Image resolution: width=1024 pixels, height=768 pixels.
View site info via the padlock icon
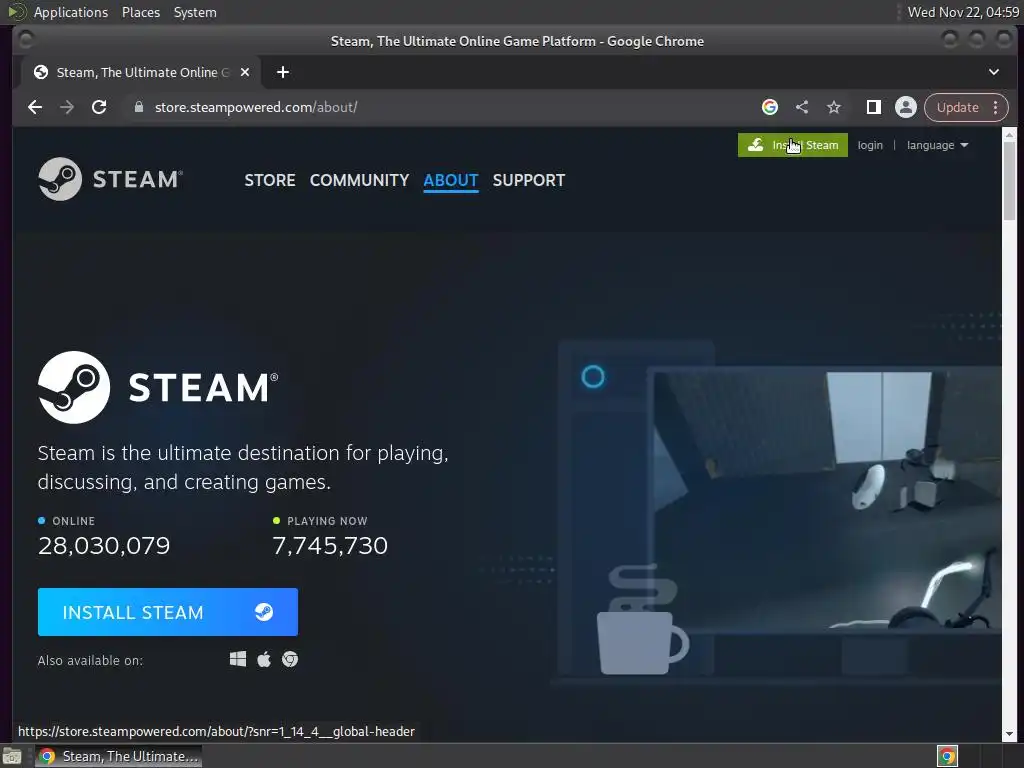click(x=138, y=107)
